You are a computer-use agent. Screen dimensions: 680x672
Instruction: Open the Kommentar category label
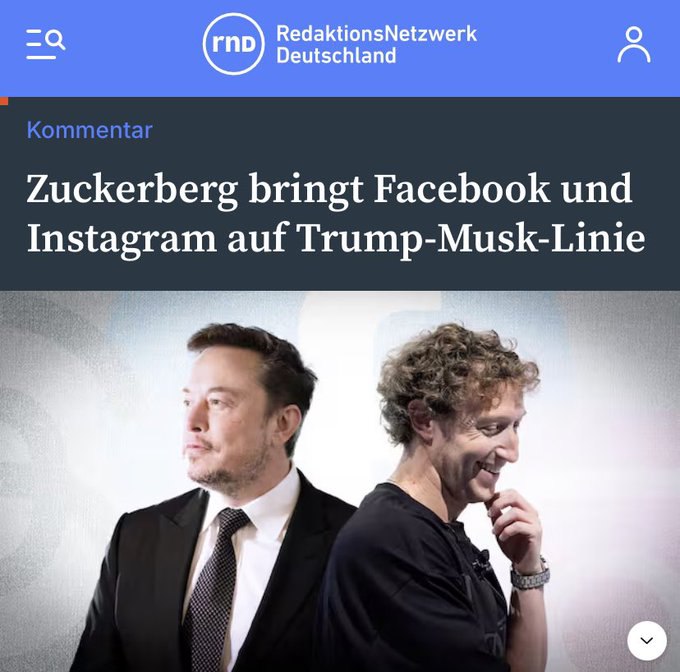pyautogui.click(x=89, y=130)
